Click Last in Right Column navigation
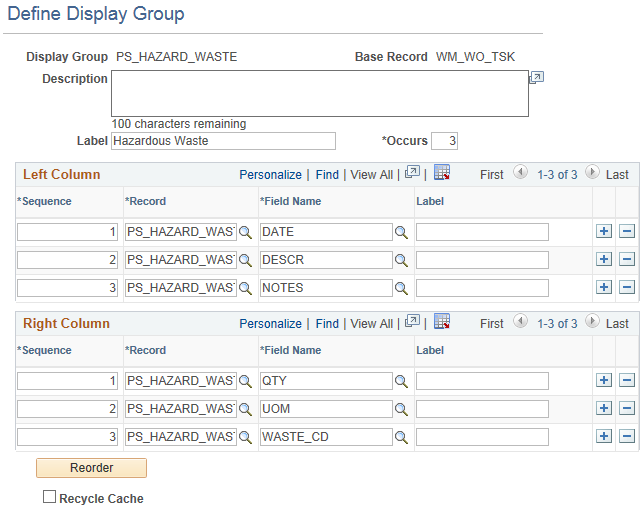644x510 pixels. coord(617,324)
